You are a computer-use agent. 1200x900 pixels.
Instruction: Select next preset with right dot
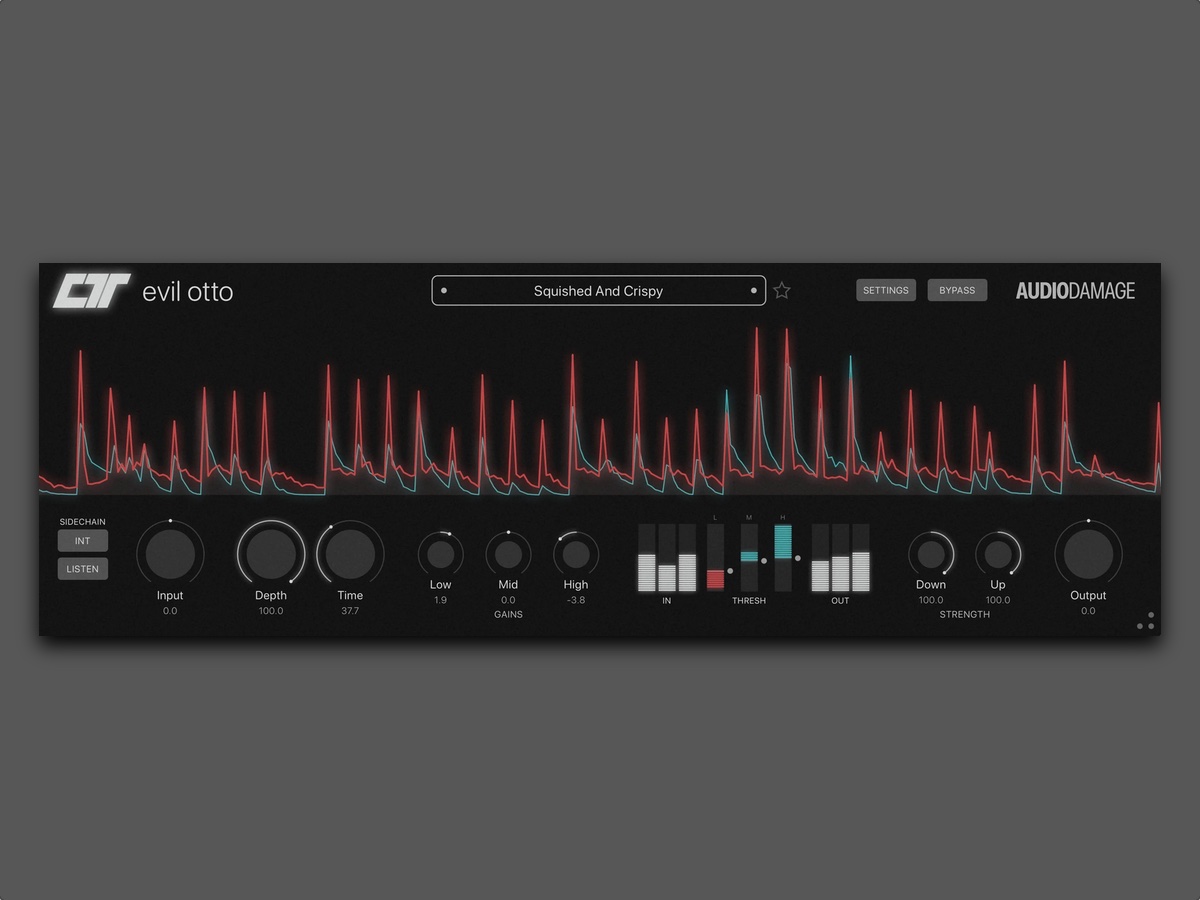click(753, 291)
